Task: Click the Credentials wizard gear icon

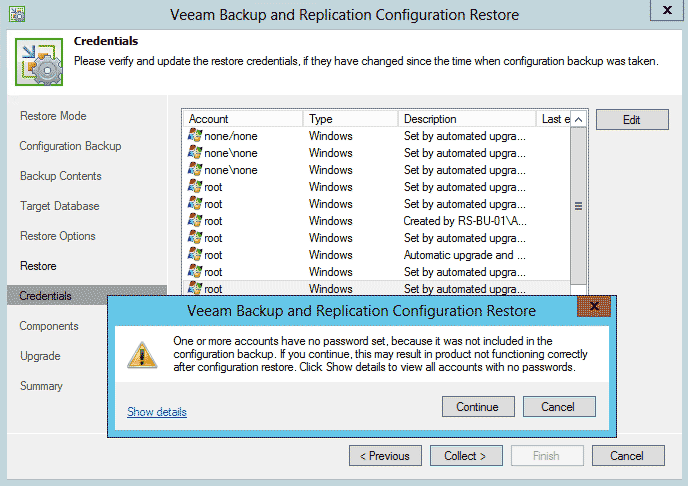Action: click(x=39, y=62)
